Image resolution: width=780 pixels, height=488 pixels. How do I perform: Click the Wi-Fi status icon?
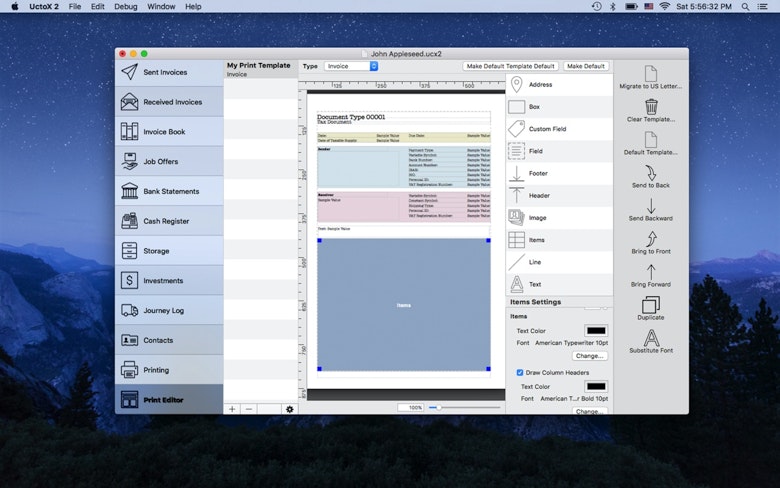point(664,6)
